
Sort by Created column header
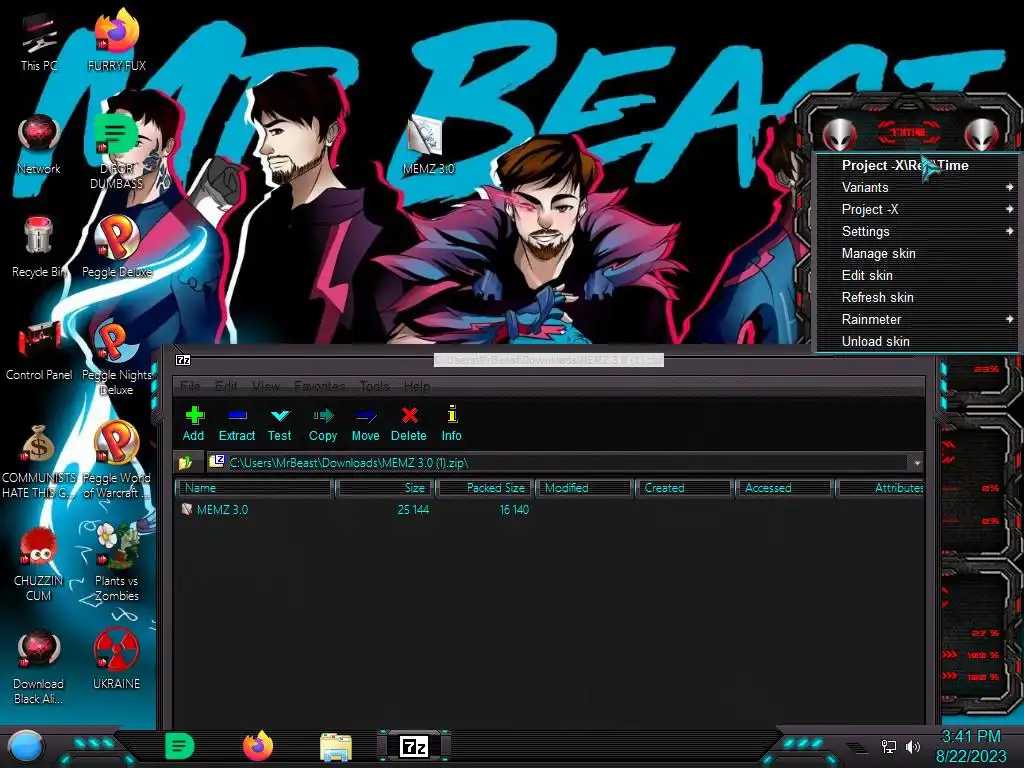[684, 488]
